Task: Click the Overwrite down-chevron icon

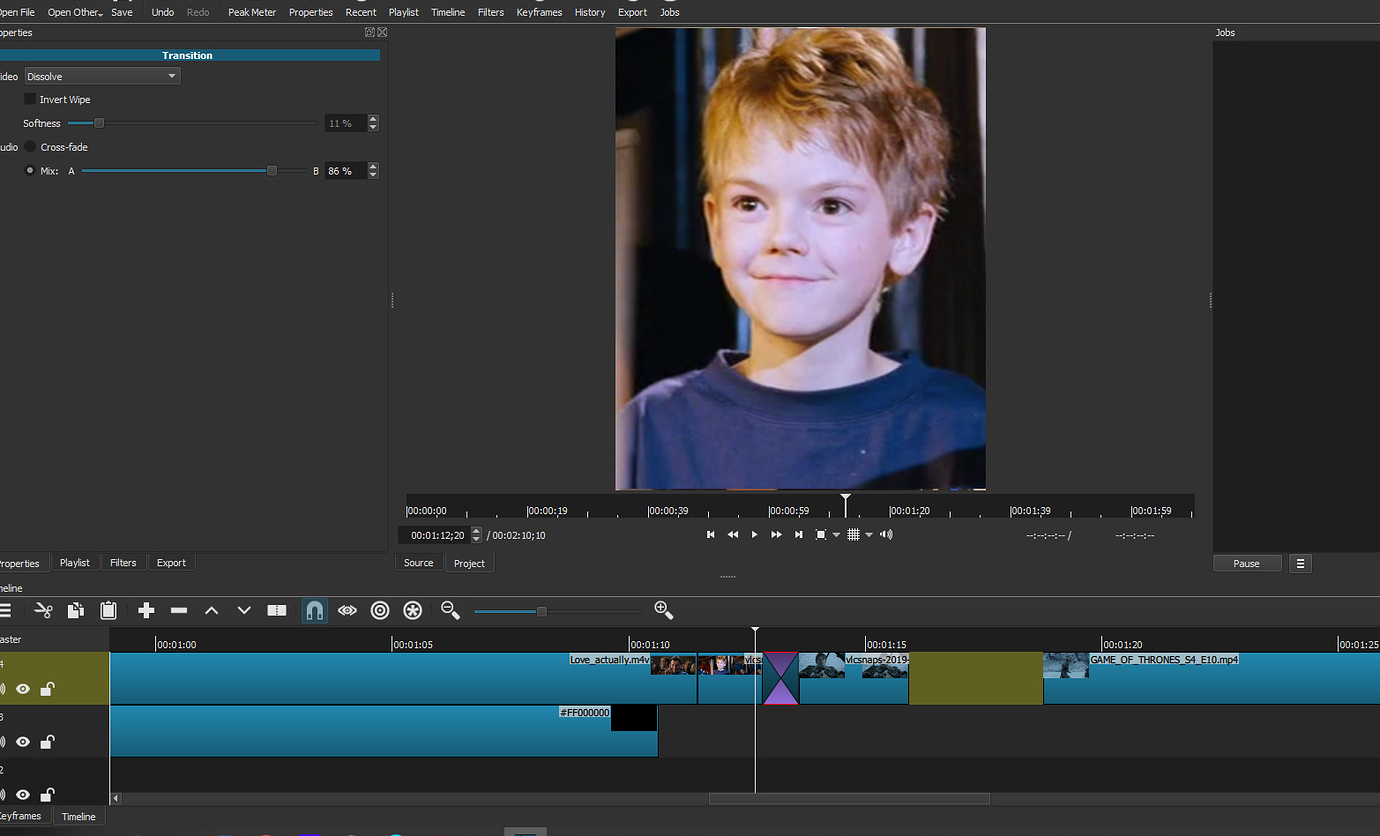Action: pos(244,610)
